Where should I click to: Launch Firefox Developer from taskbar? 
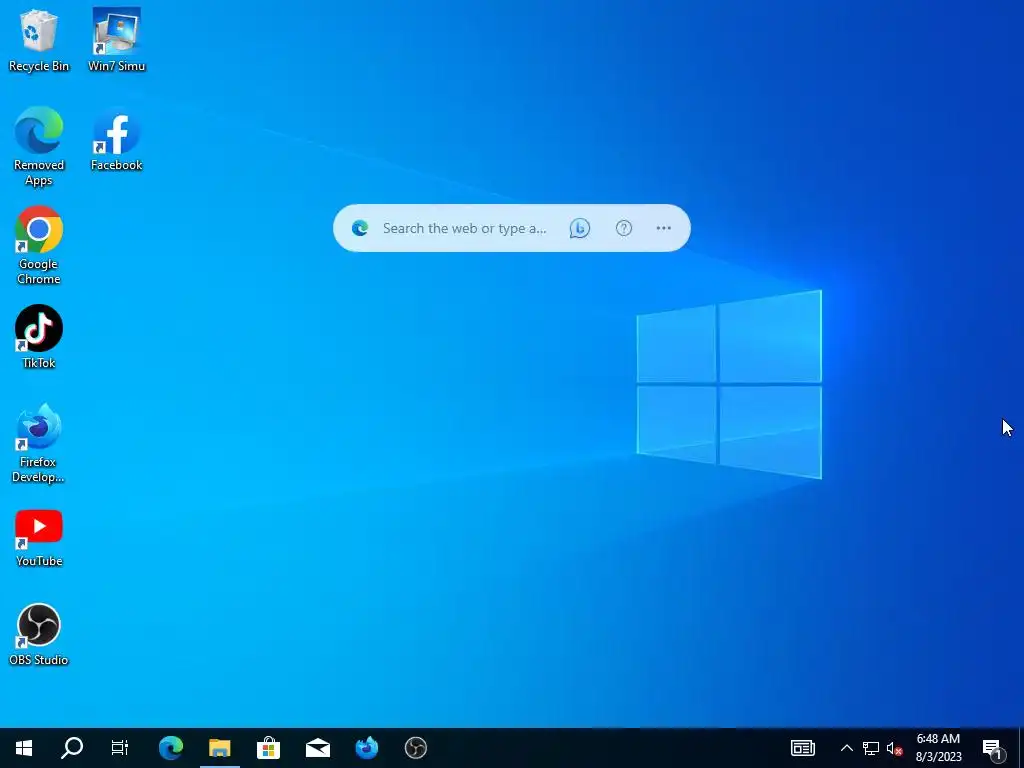coord(366,748)
